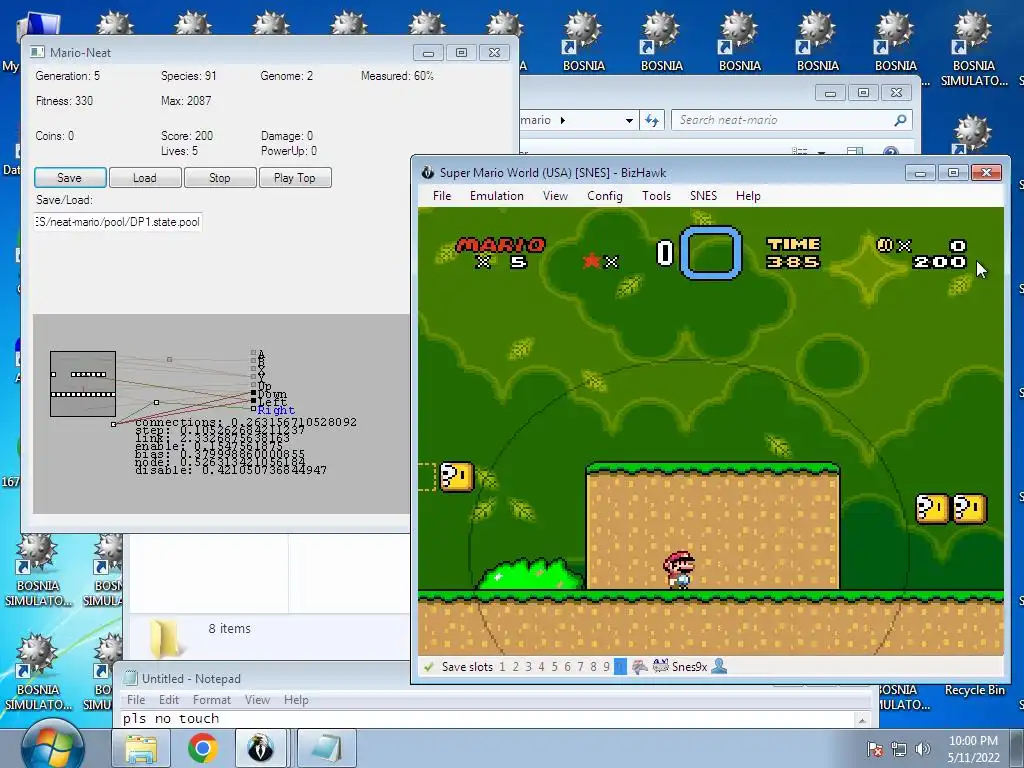Click the Windows Start orb
Screen dimensions: 1024x768
coord(52,747)
